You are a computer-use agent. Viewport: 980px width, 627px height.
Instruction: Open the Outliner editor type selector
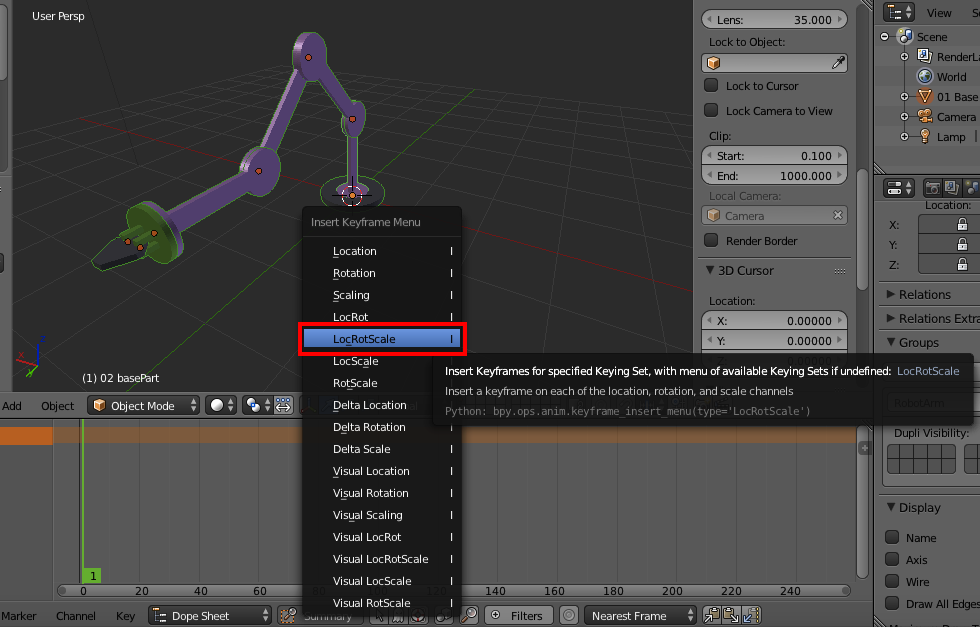coord(900,12)
